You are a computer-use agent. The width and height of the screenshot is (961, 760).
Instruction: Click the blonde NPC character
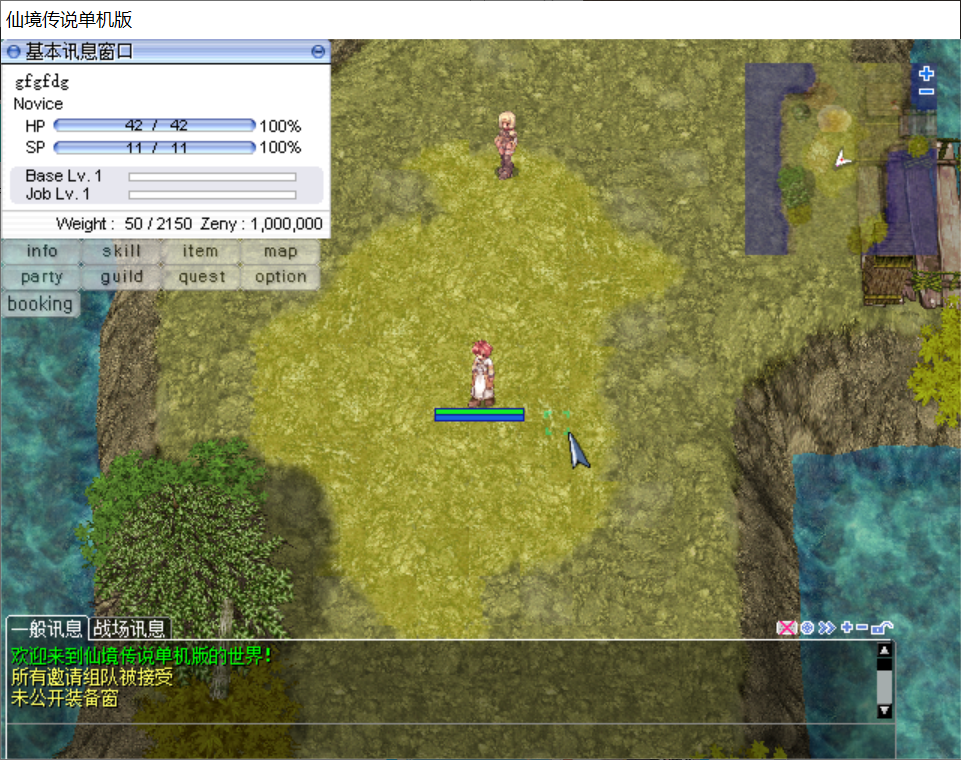click(x=506, y=145)
